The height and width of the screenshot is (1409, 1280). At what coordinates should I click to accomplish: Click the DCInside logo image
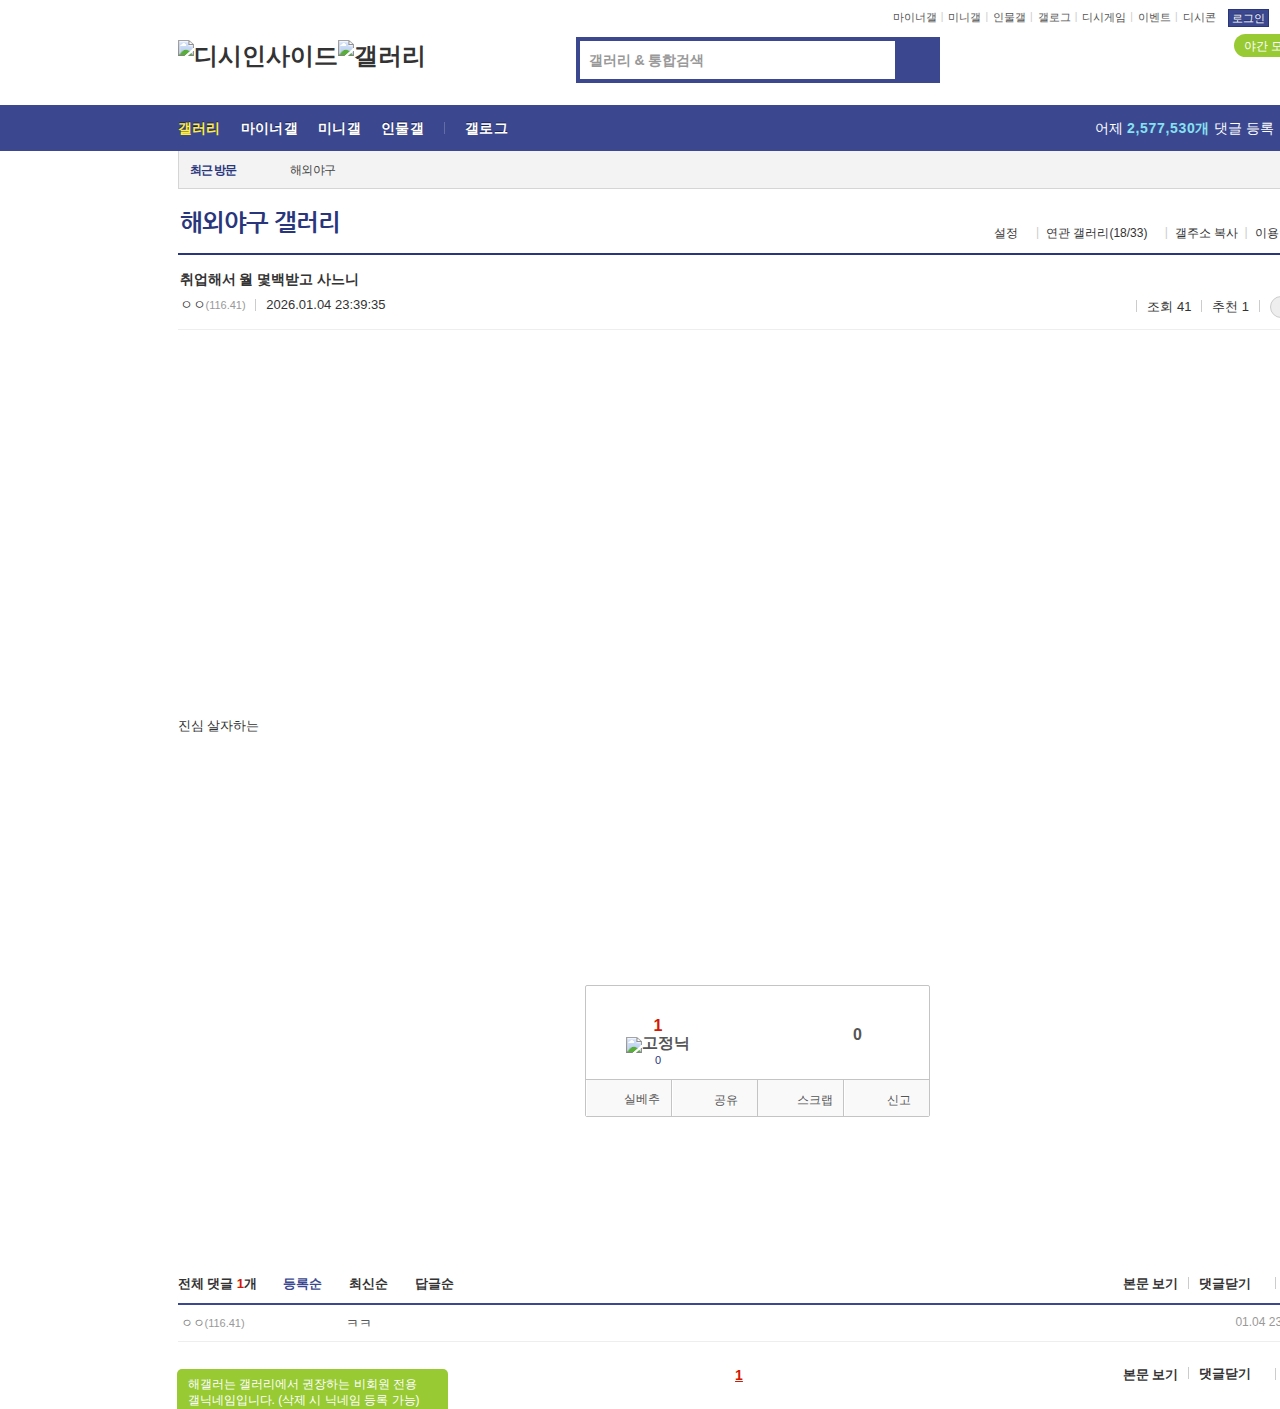click(x=257, y=56)
